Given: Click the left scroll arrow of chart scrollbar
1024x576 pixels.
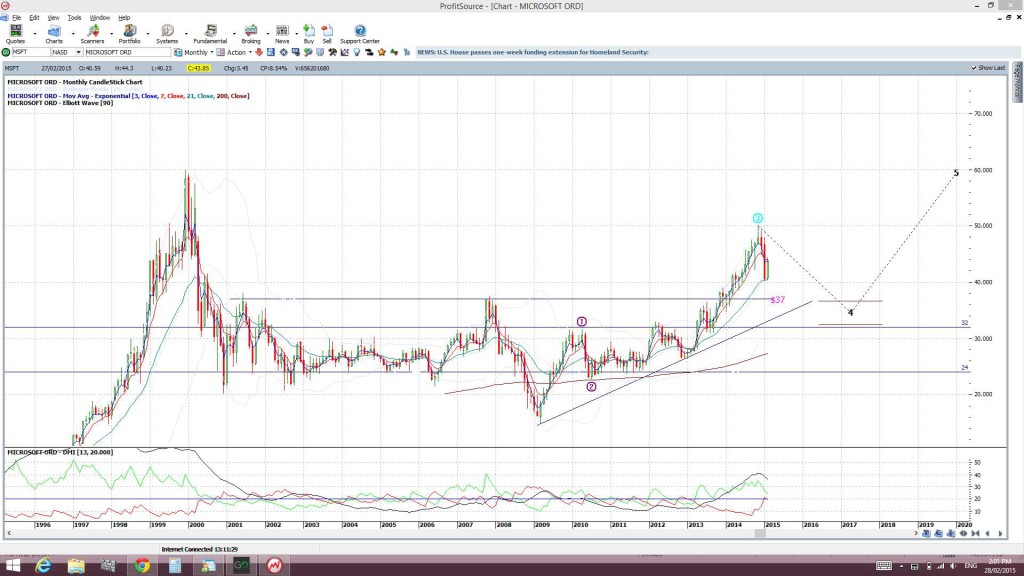Looking at the screenshot, I should pos(8,534).
